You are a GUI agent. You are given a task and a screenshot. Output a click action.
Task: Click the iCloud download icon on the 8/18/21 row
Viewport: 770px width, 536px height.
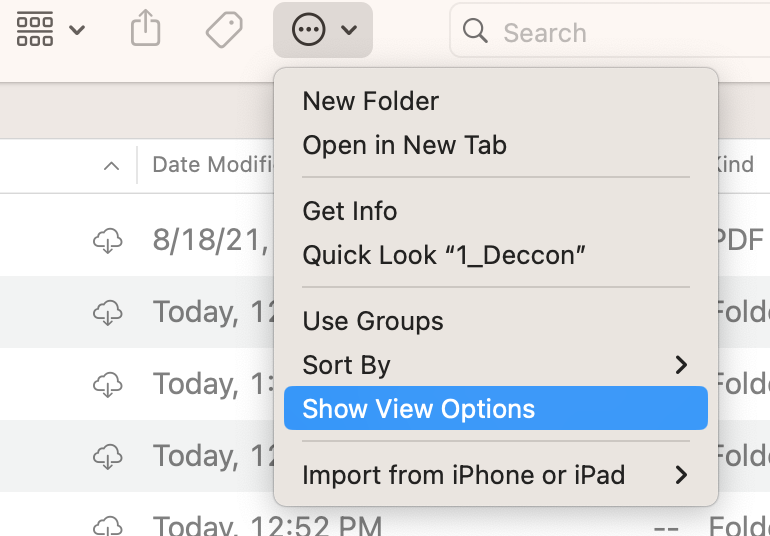pos(107,240)
